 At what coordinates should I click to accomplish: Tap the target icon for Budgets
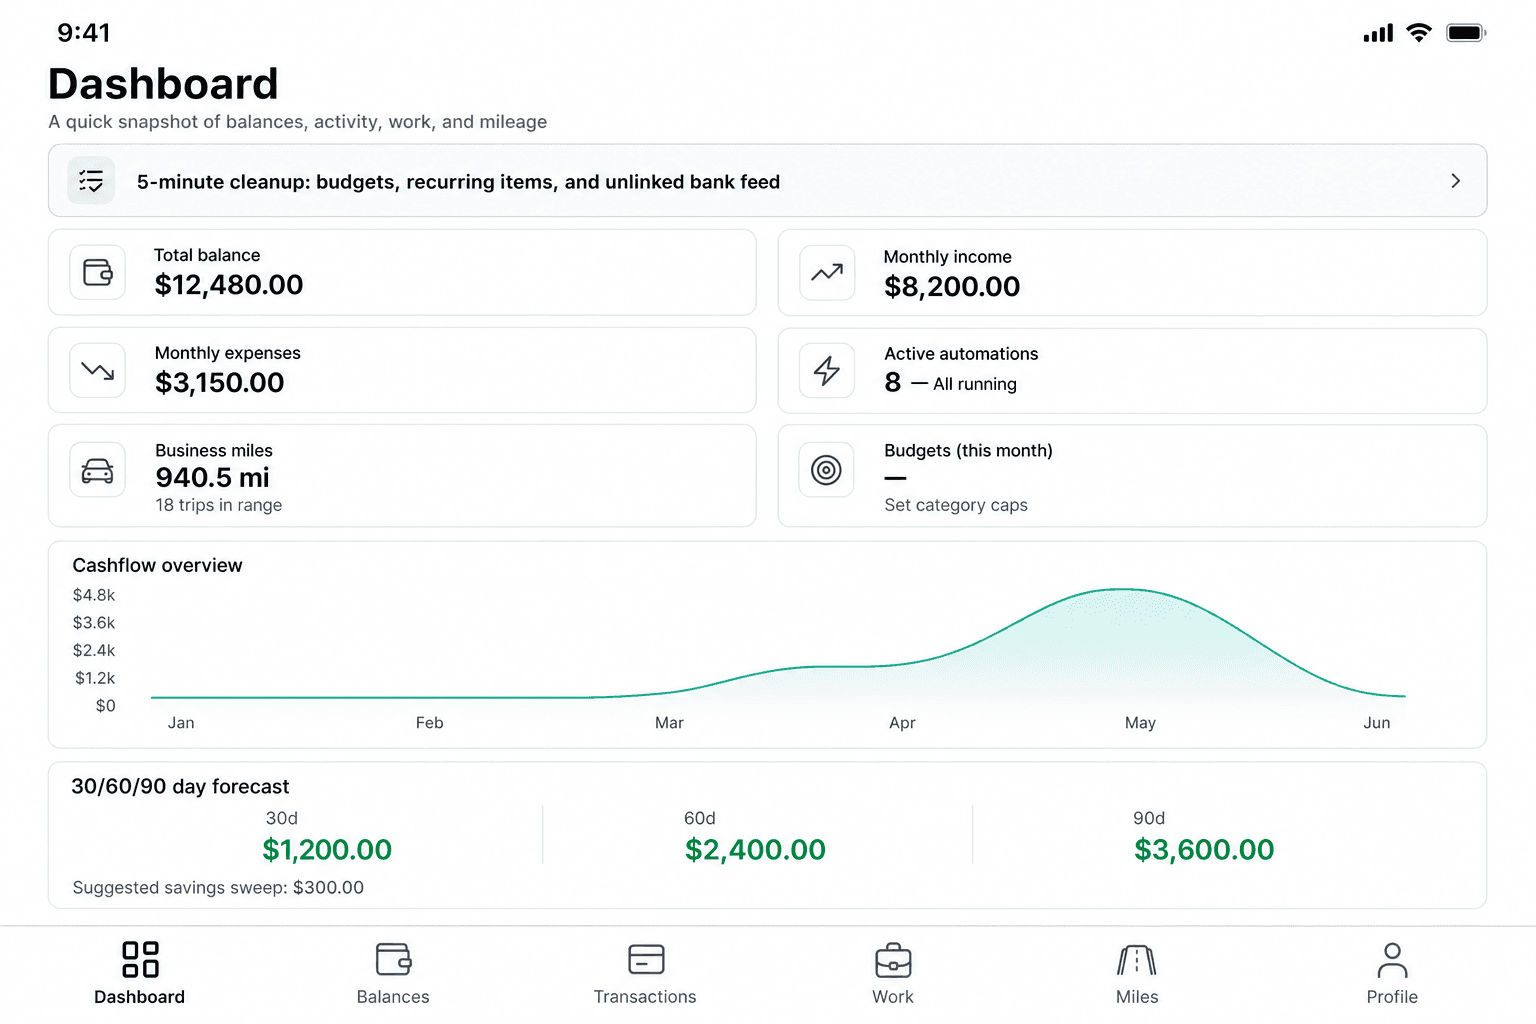[x=827, y=470]
